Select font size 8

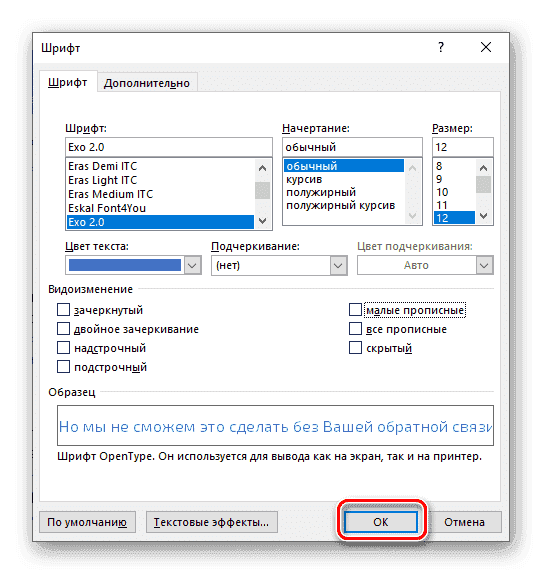[454, 166]
